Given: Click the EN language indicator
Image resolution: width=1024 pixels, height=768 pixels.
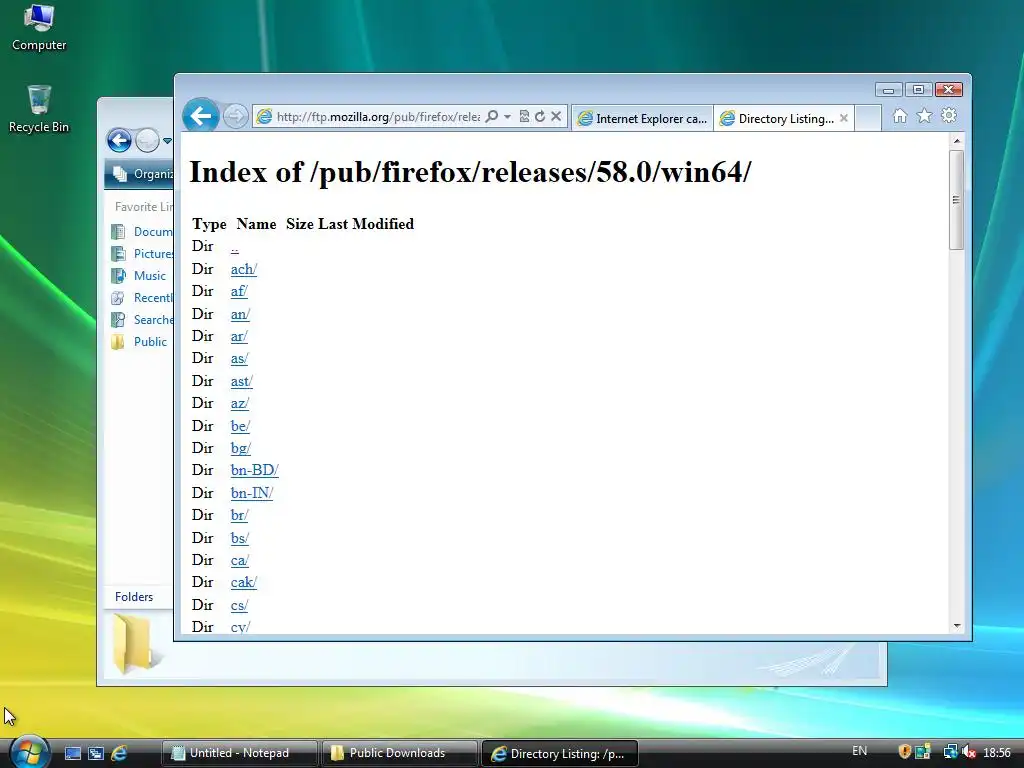Looking at the screenshot, I should [859, 751].
